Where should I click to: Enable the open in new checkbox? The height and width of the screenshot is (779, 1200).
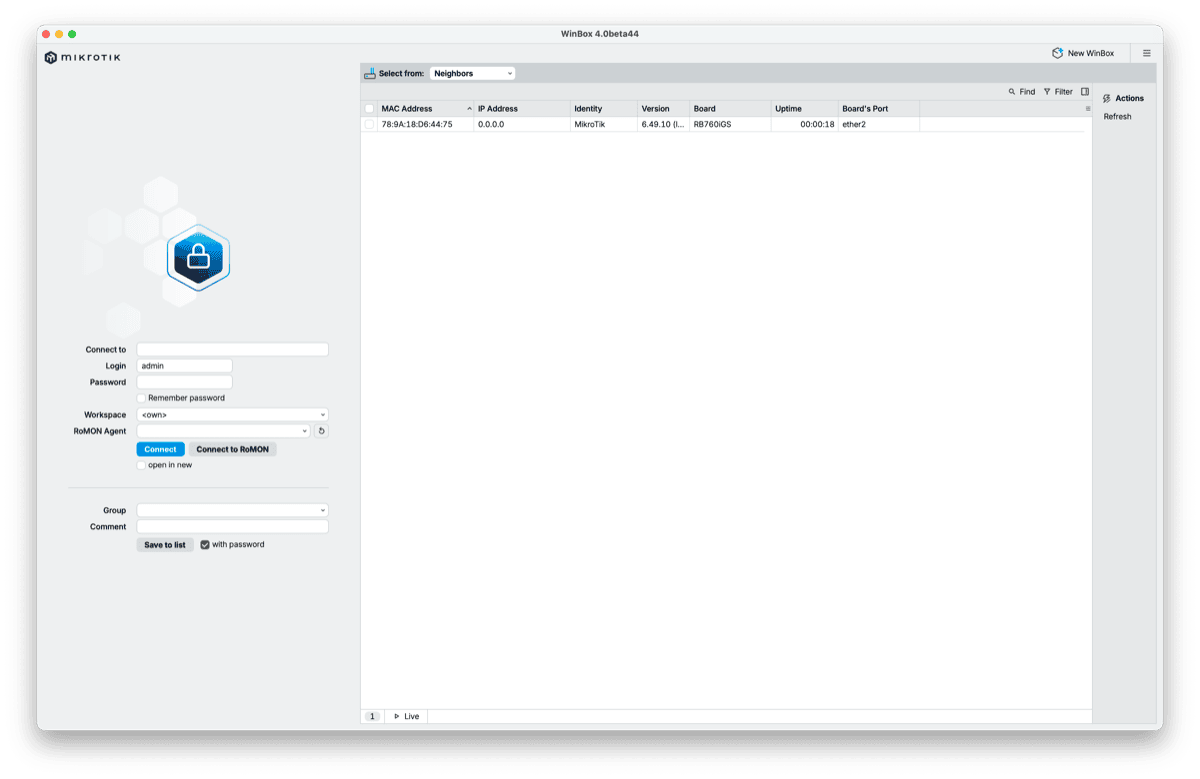[x=141, y=464]
